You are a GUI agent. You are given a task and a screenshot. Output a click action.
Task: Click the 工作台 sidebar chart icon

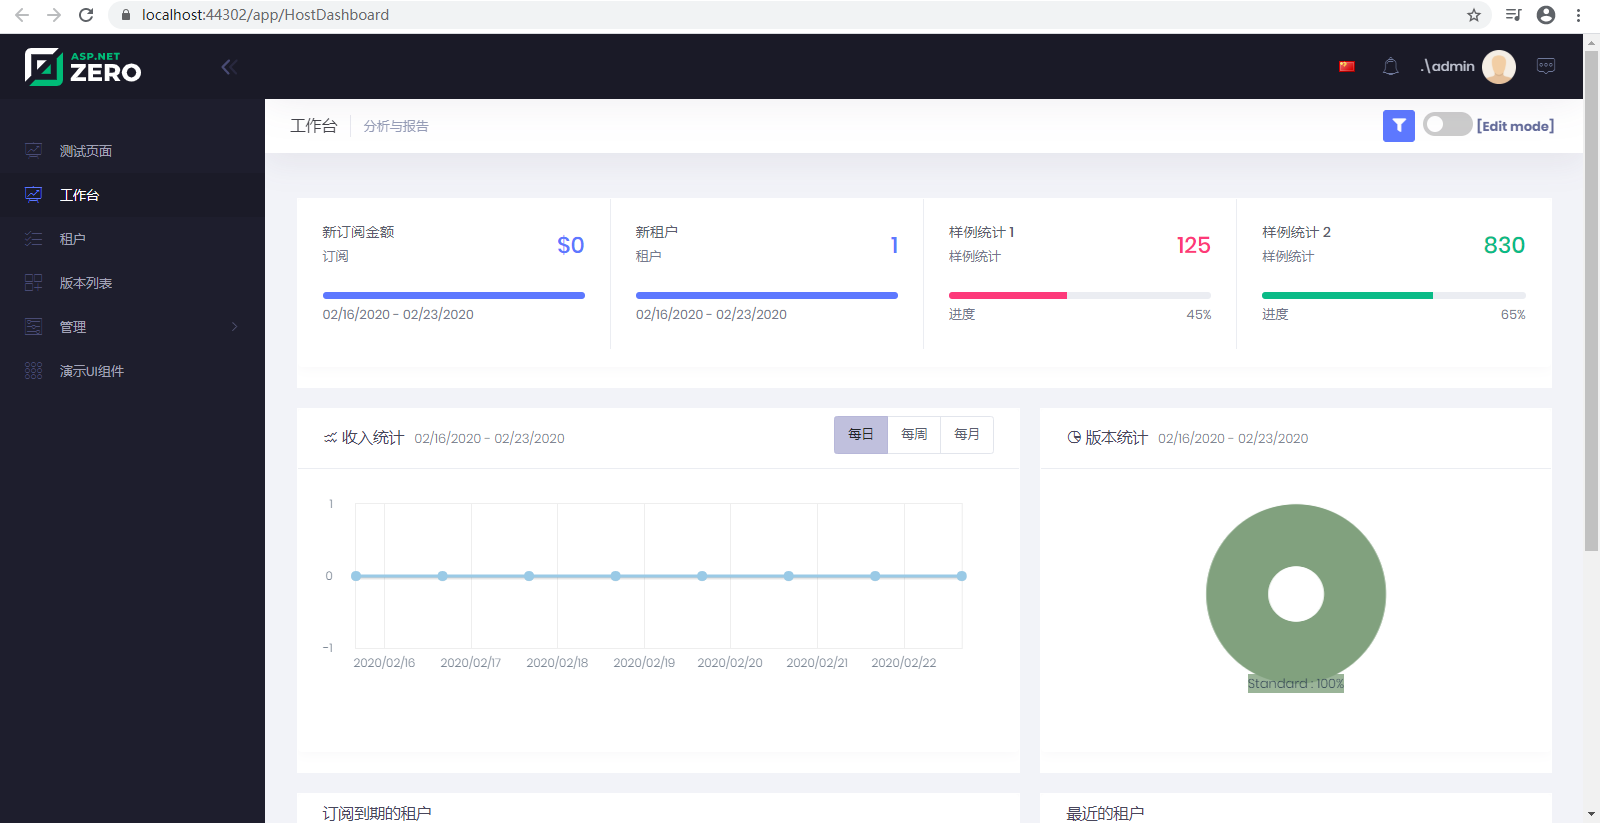tap(34, 195)
